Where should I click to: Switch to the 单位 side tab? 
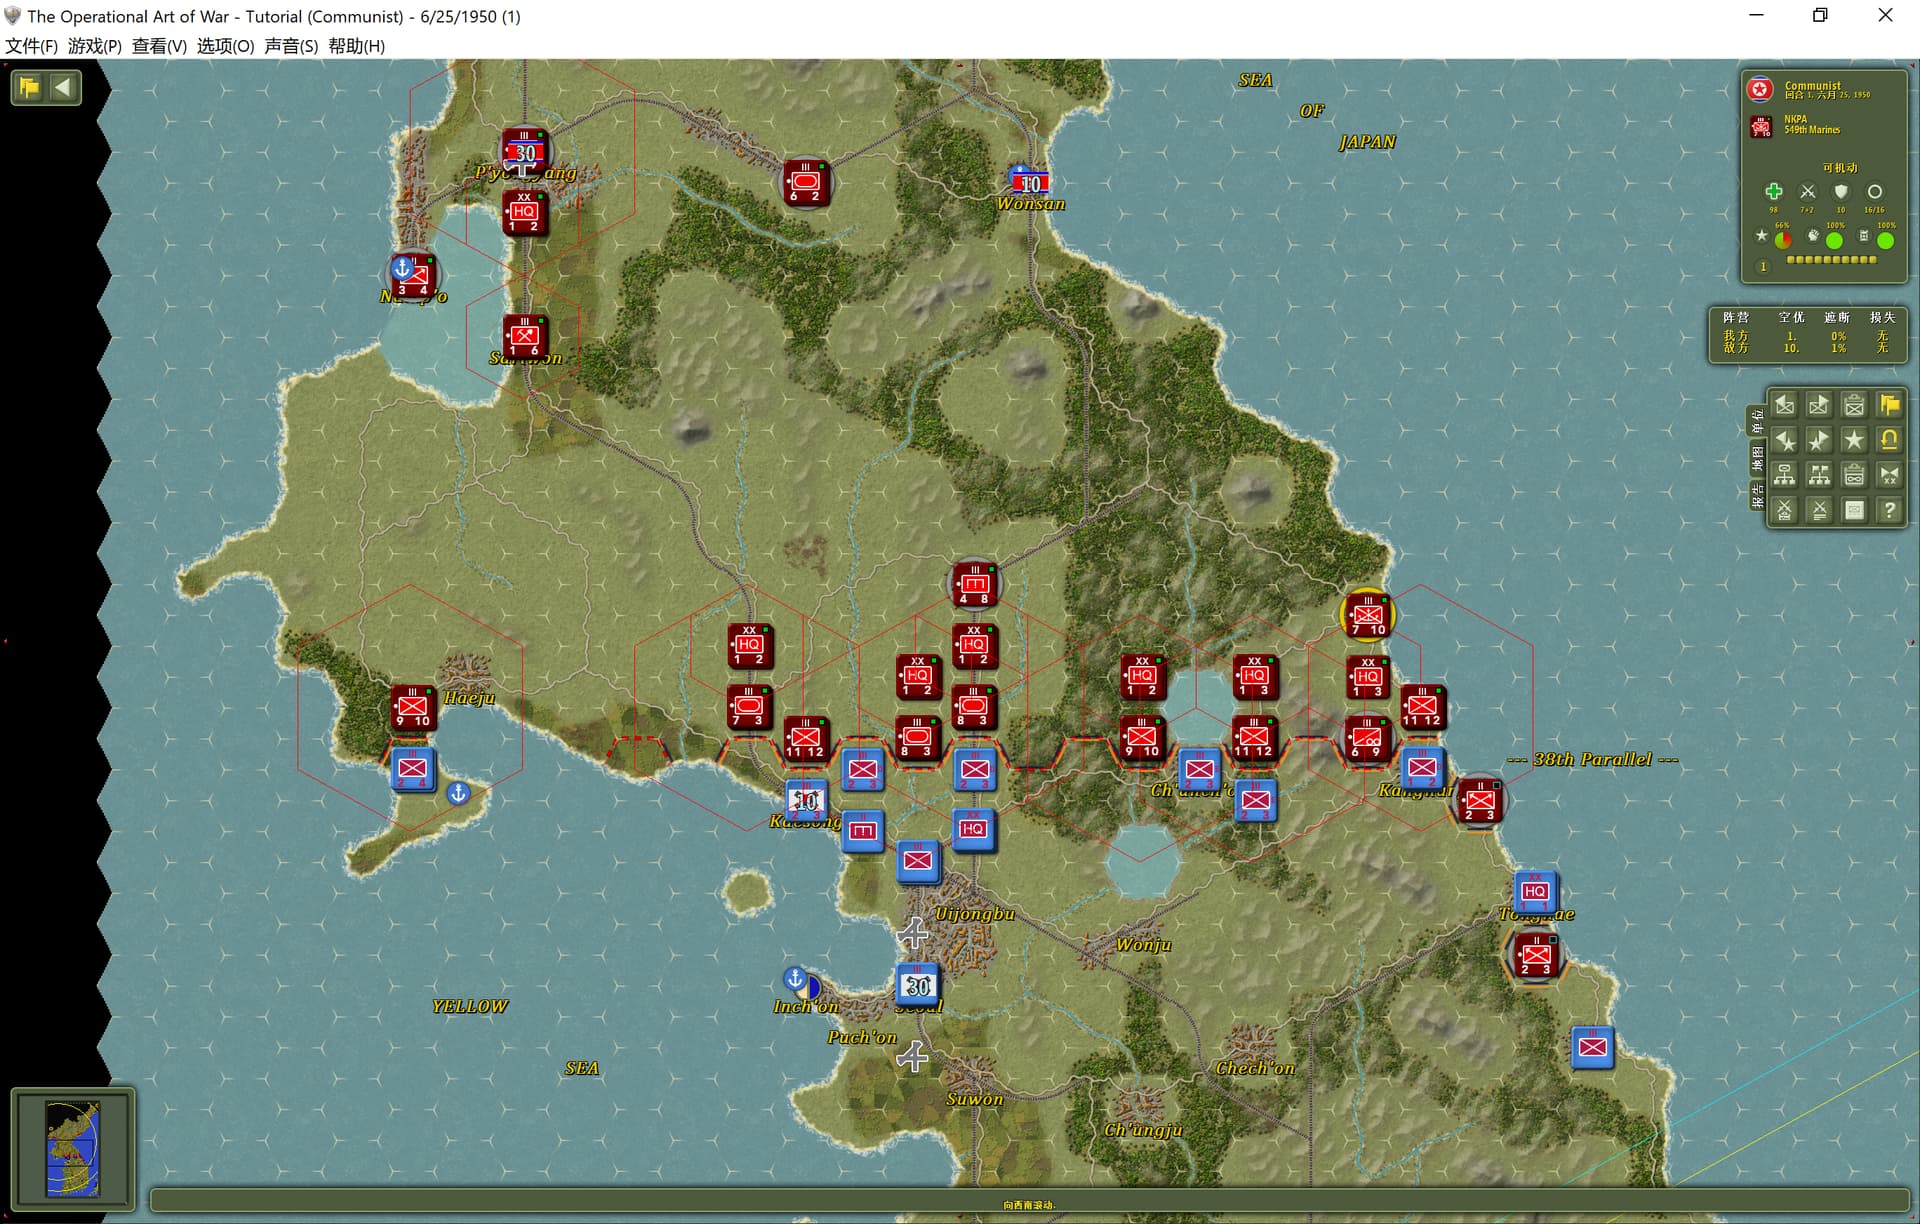pos(1757,421)
